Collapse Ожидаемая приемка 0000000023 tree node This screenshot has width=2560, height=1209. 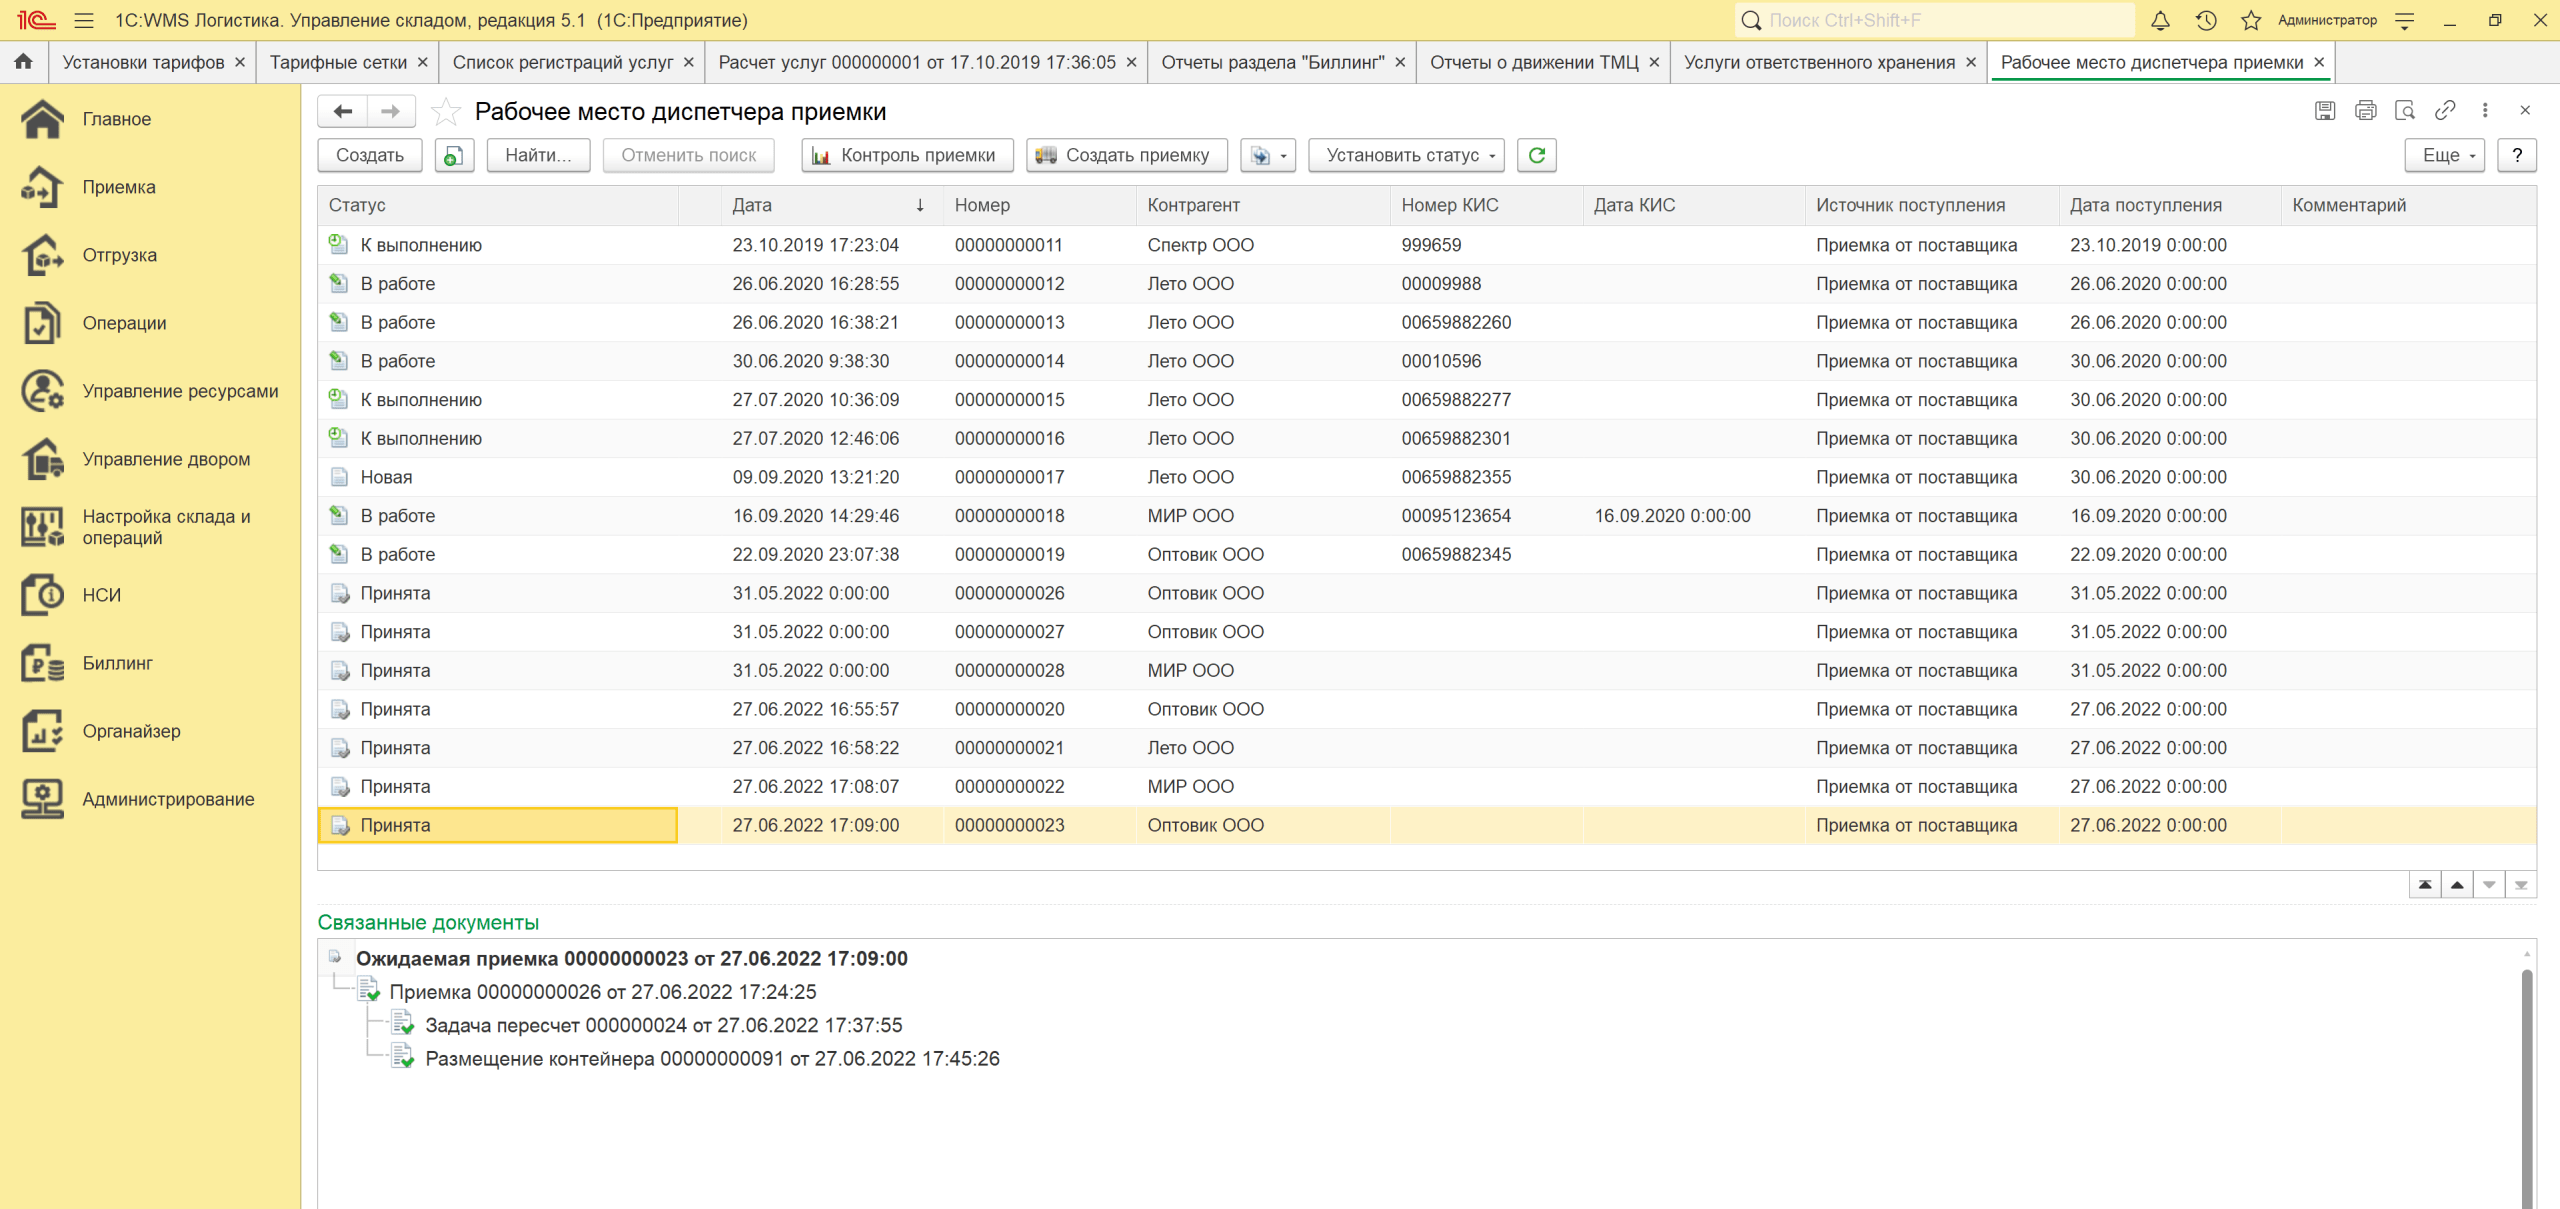click(335, 957)
